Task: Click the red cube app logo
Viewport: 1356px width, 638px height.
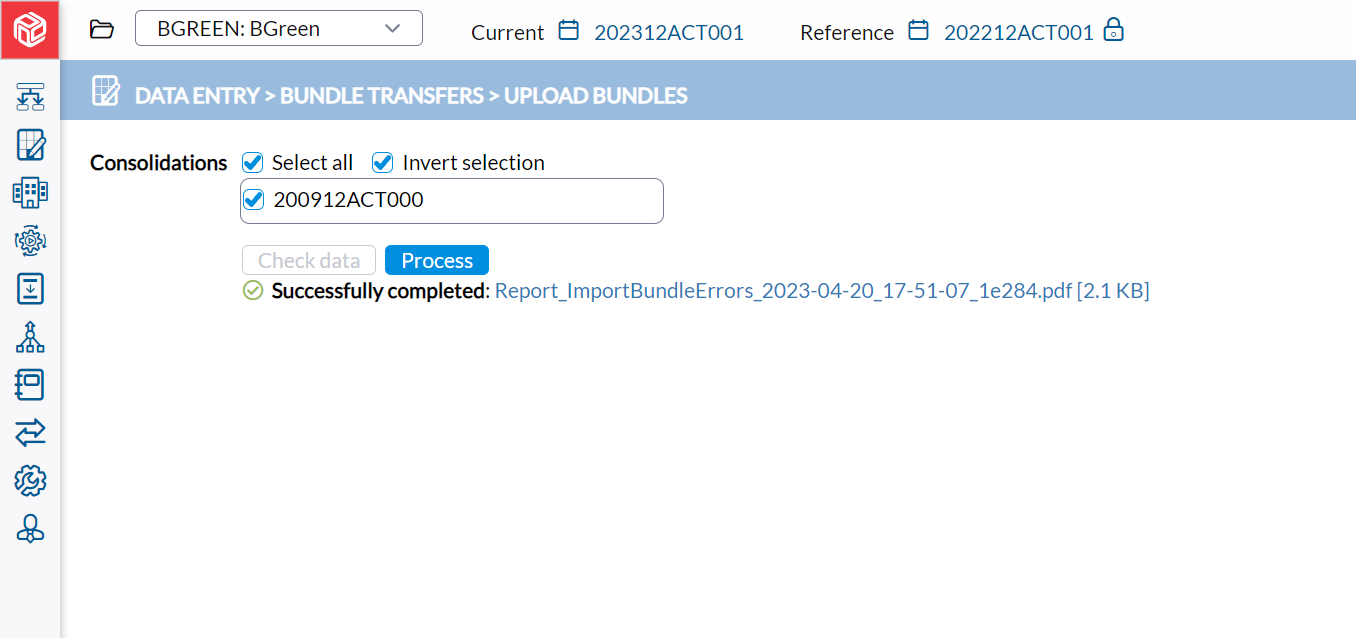Action: coord(30,30)
